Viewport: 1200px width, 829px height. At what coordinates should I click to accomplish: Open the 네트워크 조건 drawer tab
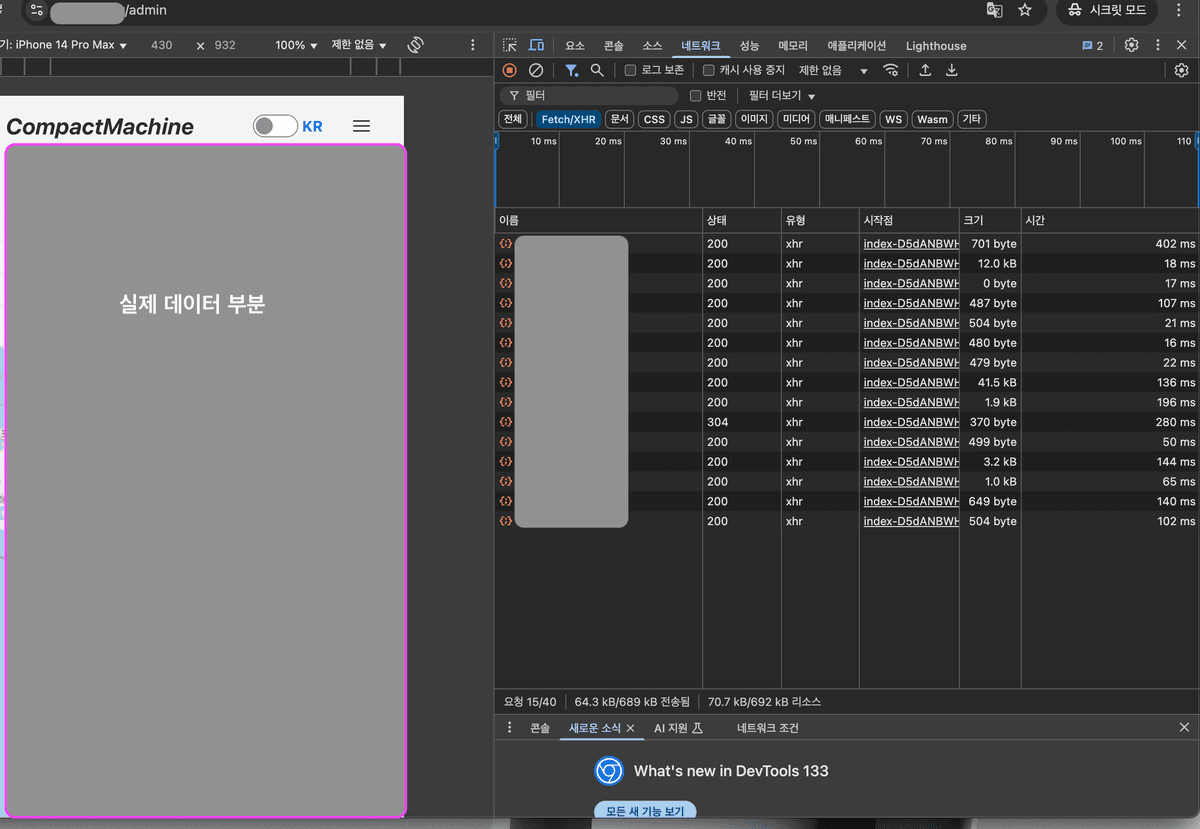click(x=768, y=728)
